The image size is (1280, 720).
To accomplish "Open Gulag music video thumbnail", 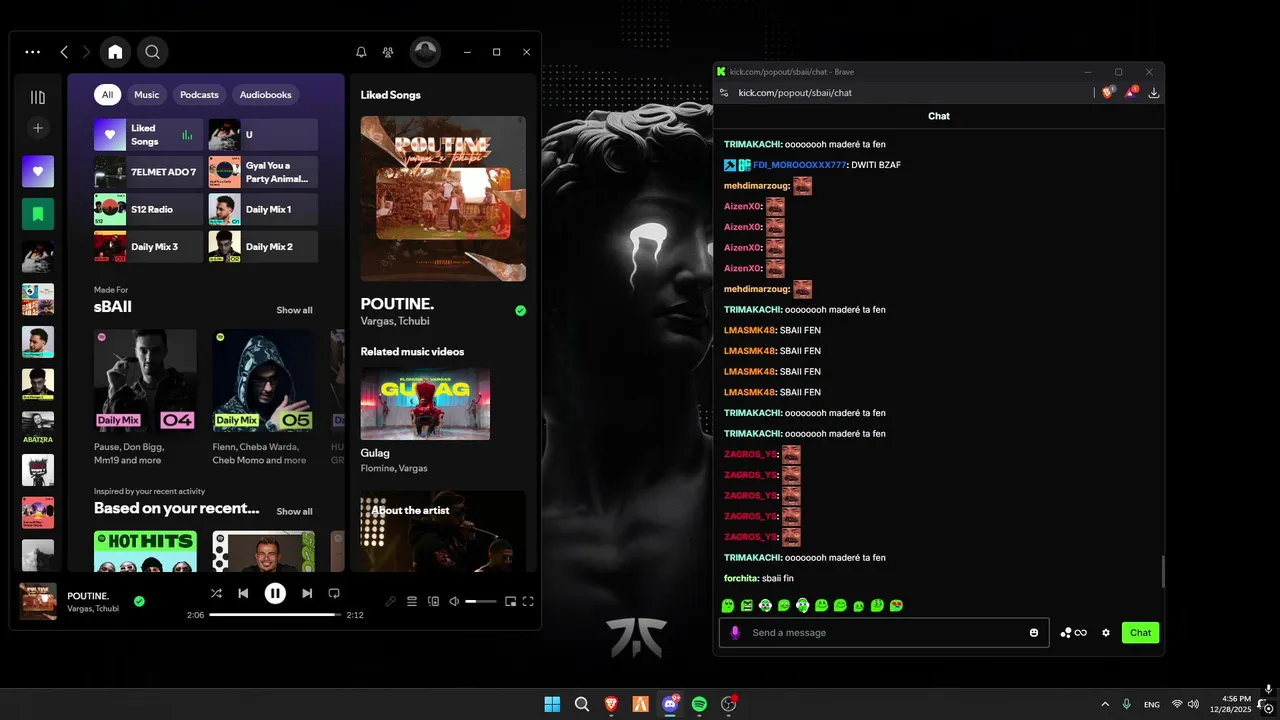I will click(x=425, y=403).
